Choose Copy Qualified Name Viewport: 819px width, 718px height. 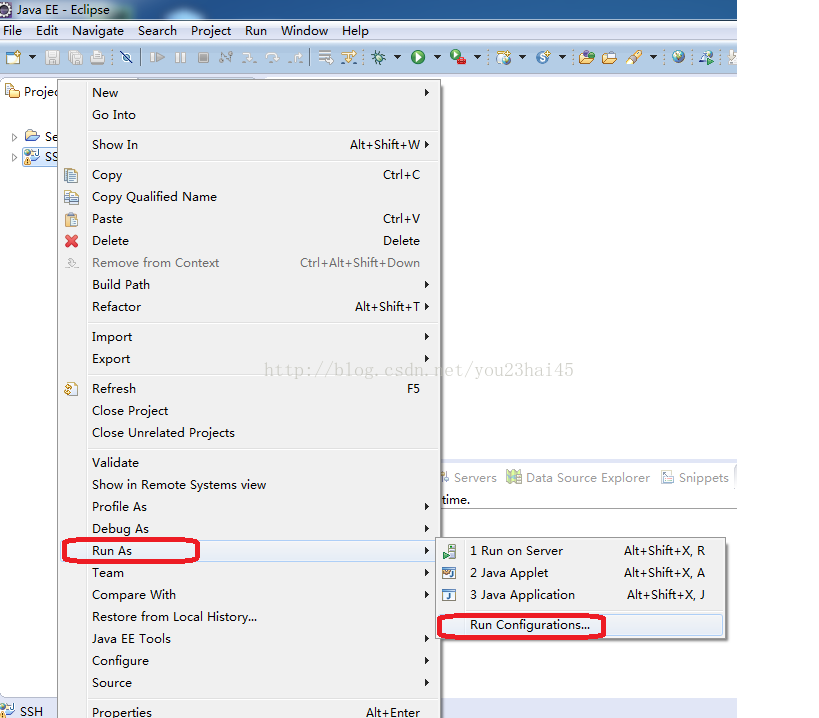point(261,197)
